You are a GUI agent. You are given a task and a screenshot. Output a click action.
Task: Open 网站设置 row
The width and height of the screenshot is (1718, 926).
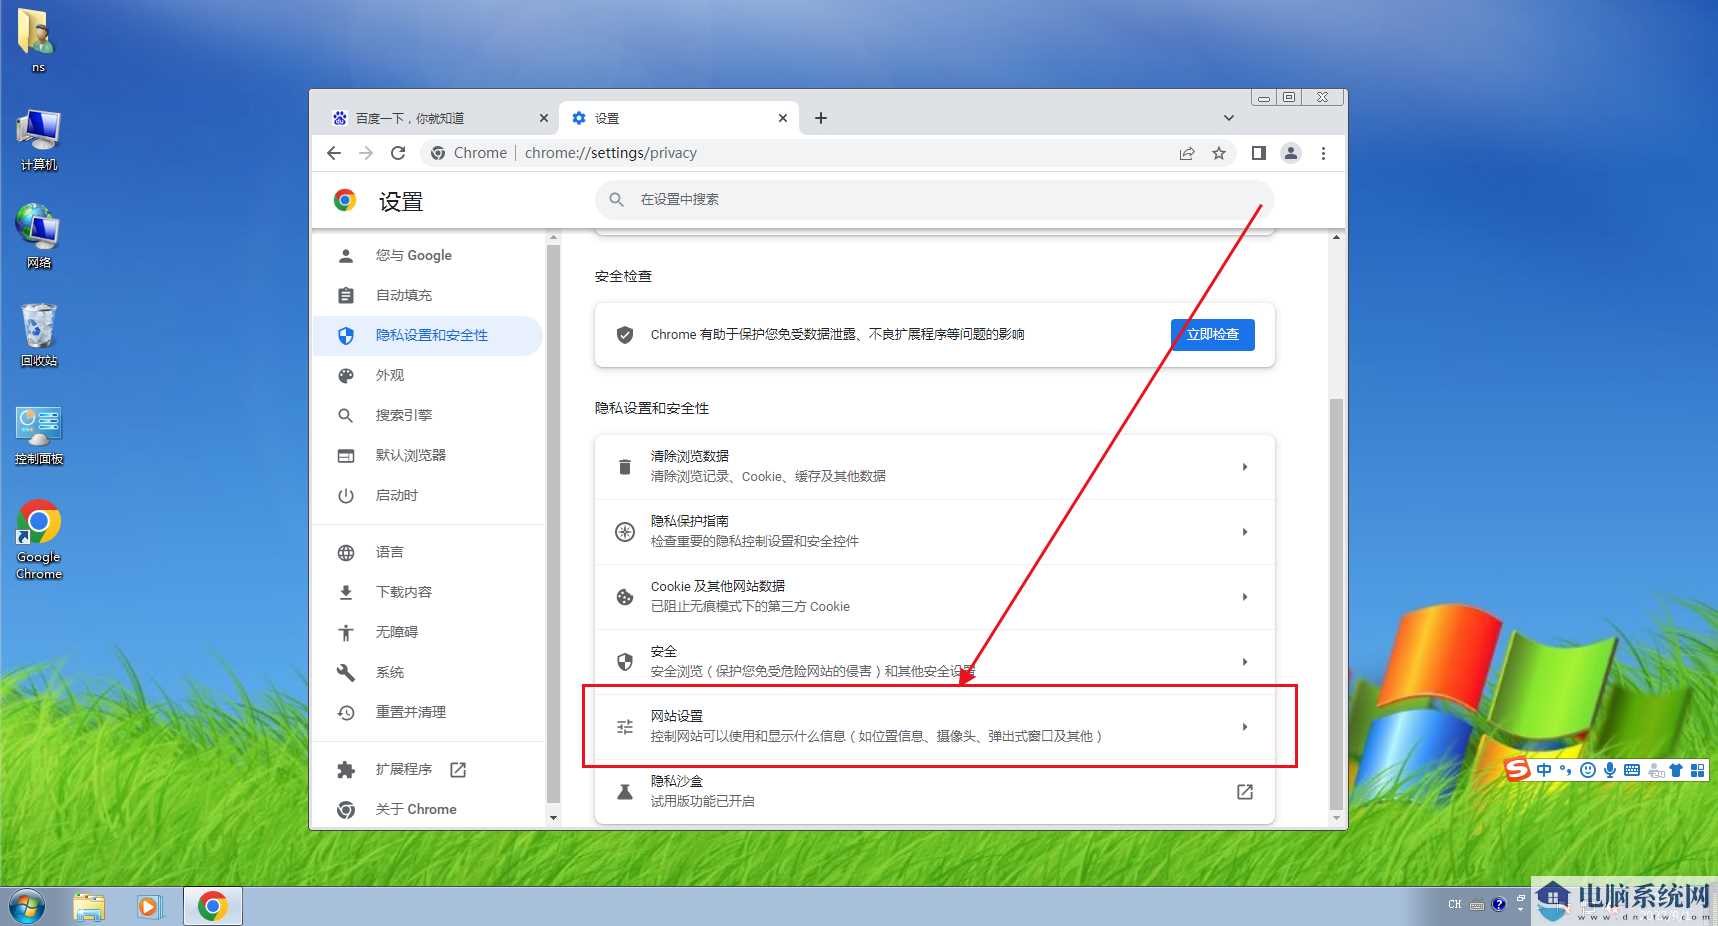[x=934, y=727]
